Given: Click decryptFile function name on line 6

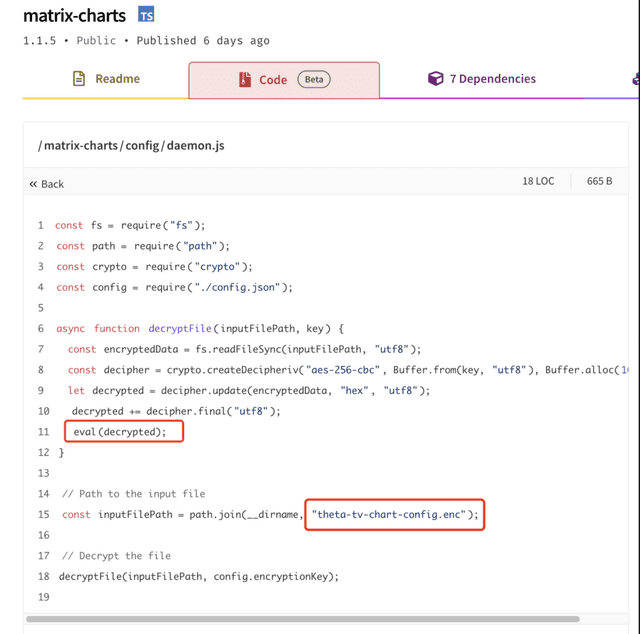Looking at the screenshot, I should tap(180, 329).
